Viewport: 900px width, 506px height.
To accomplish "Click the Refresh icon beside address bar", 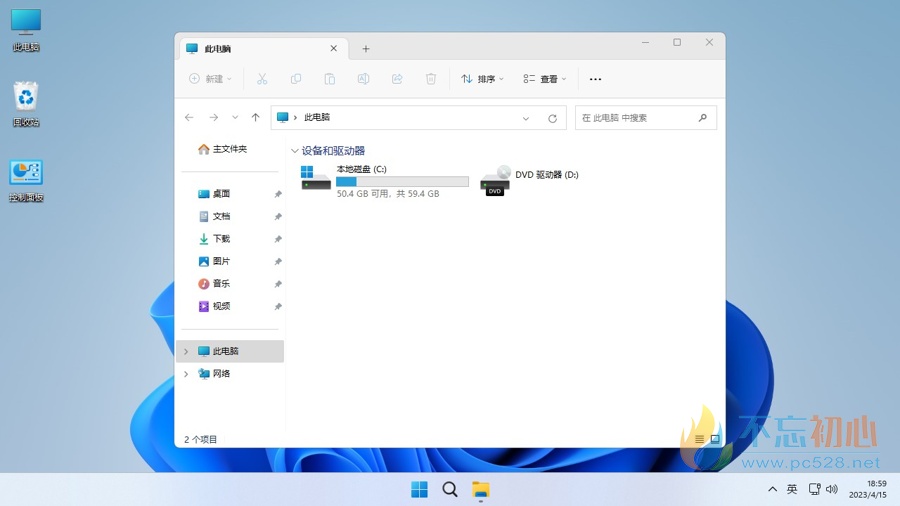I will click(x=552, y=118).
